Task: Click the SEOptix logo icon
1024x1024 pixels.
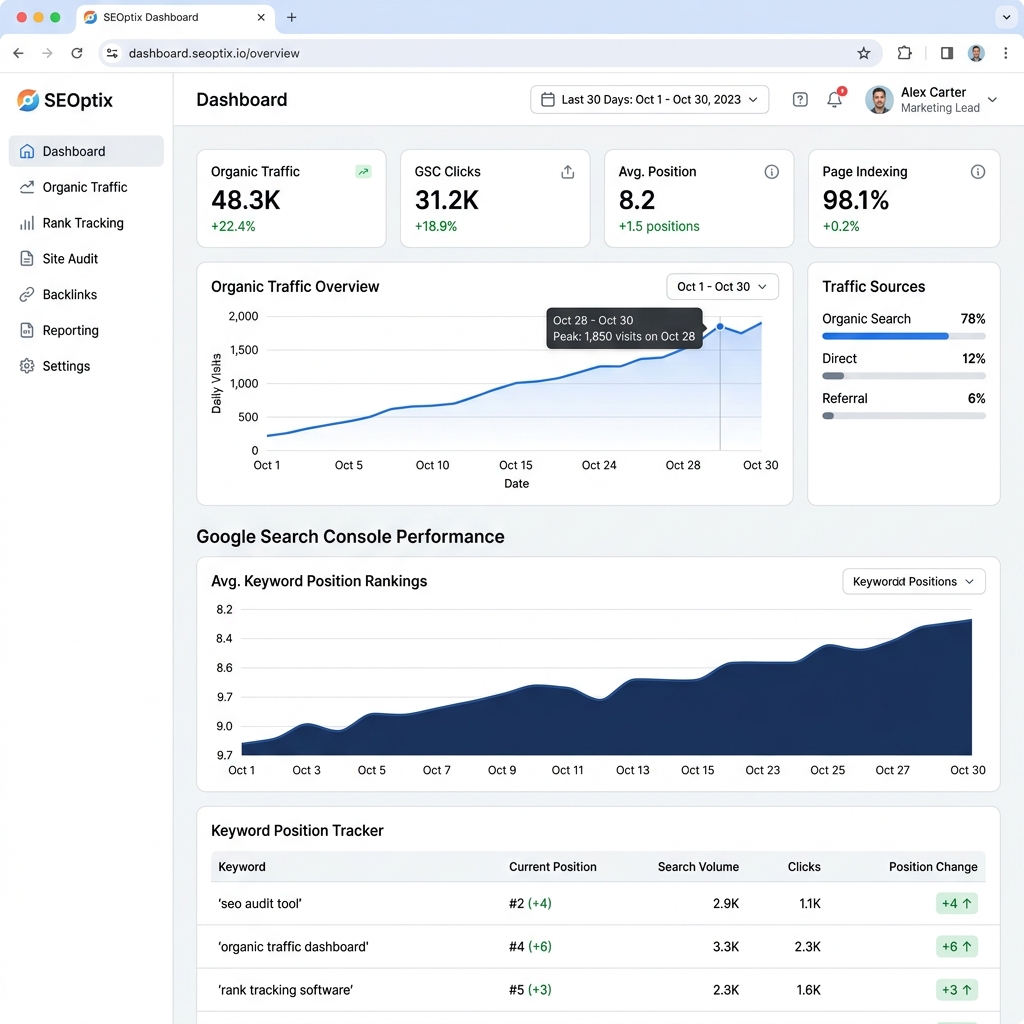Action: tap(27, 100)
